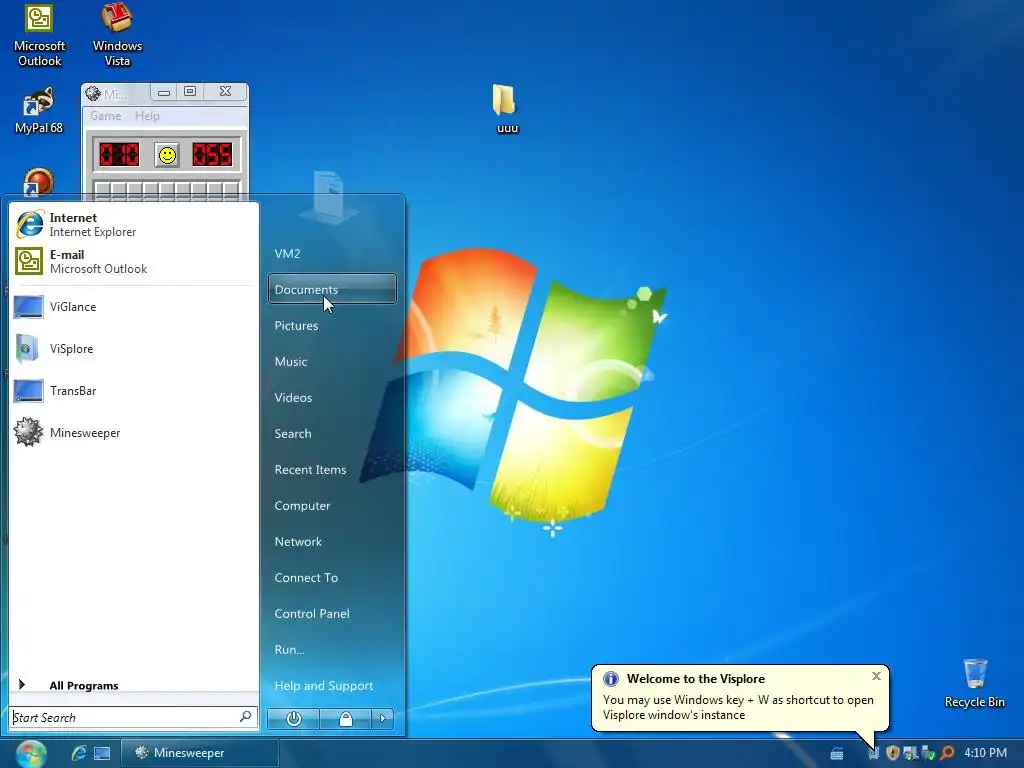Launch ViGlance from the Start menu
Image resolution: width=1024 pixels, height=768 pixels.
[x=134, y=307]
